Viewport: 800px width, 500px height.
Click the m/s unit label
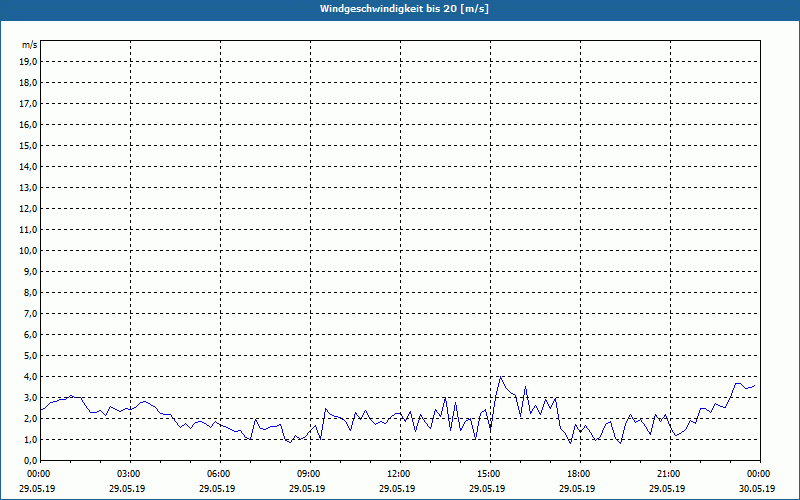coord(30,45)
